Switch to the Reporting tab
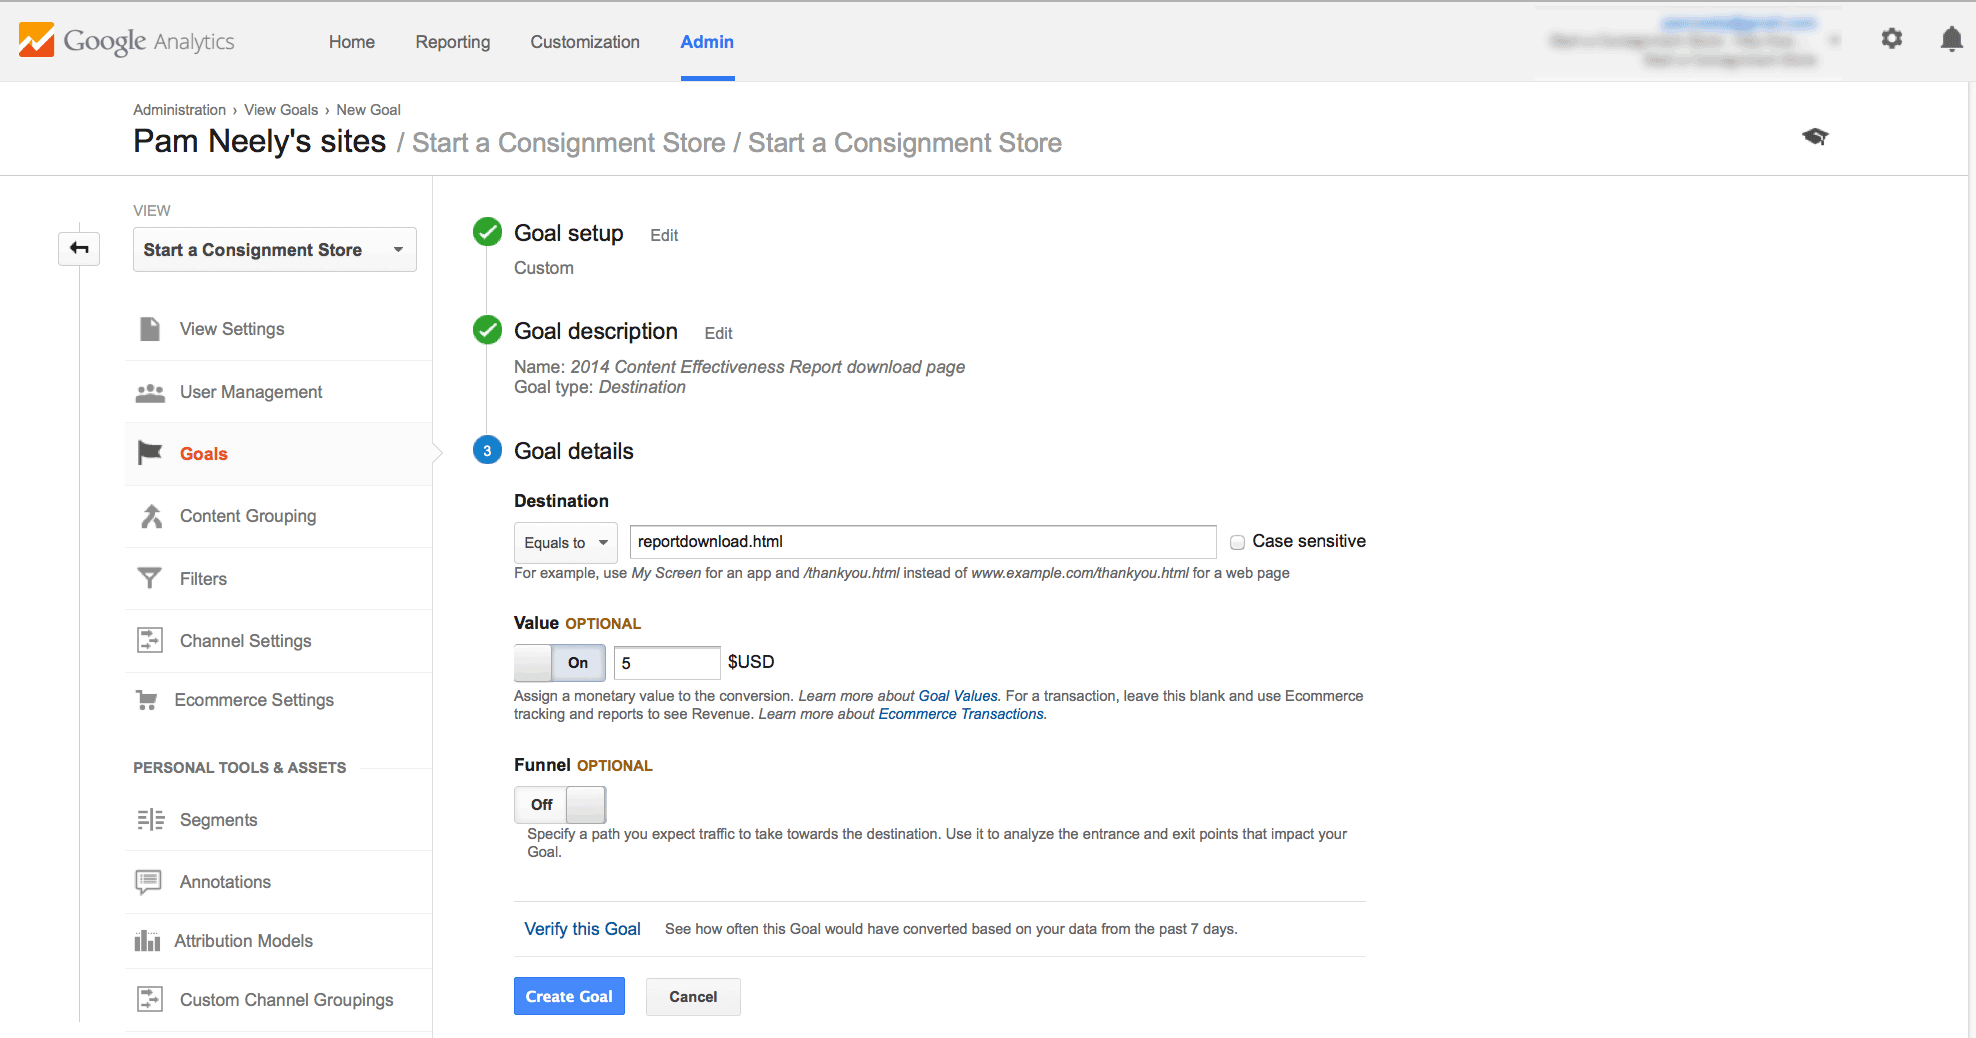The image size is (1976, 1038). click(x=453, y=42)
